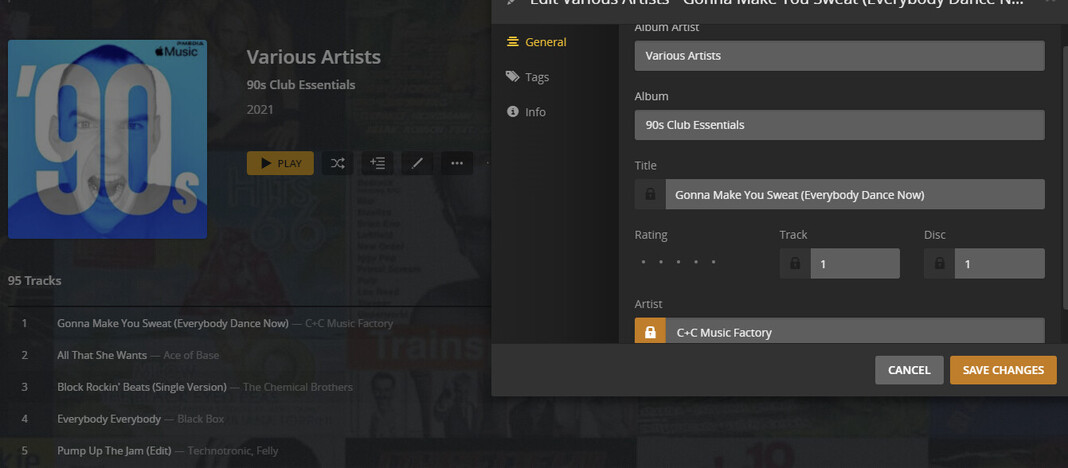This screenshot has width=1068, height=468.
Task: Click the tag icon beside Tags
Action: [x=512, y=77]
